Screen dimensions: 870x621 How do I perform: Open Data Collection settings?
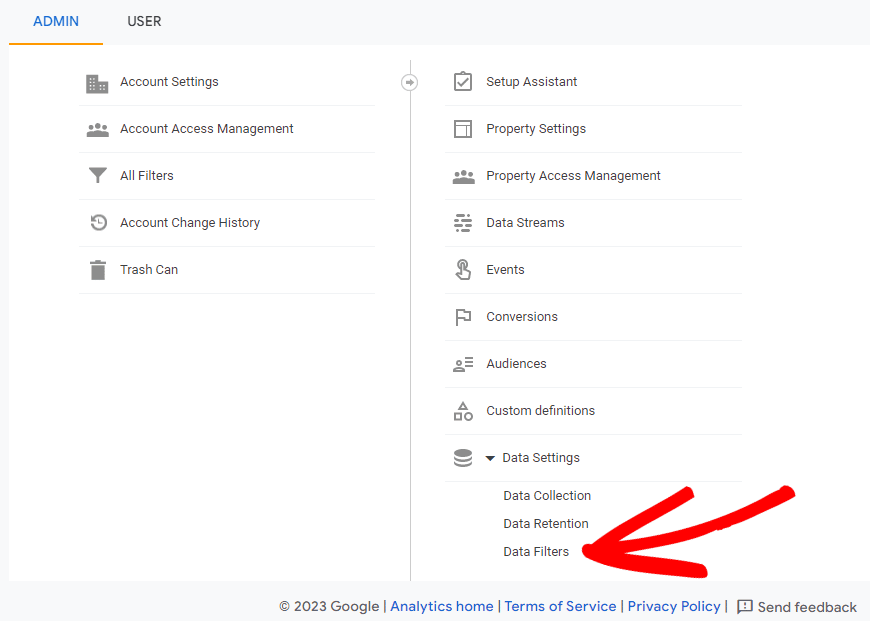(x=547, y=496)
